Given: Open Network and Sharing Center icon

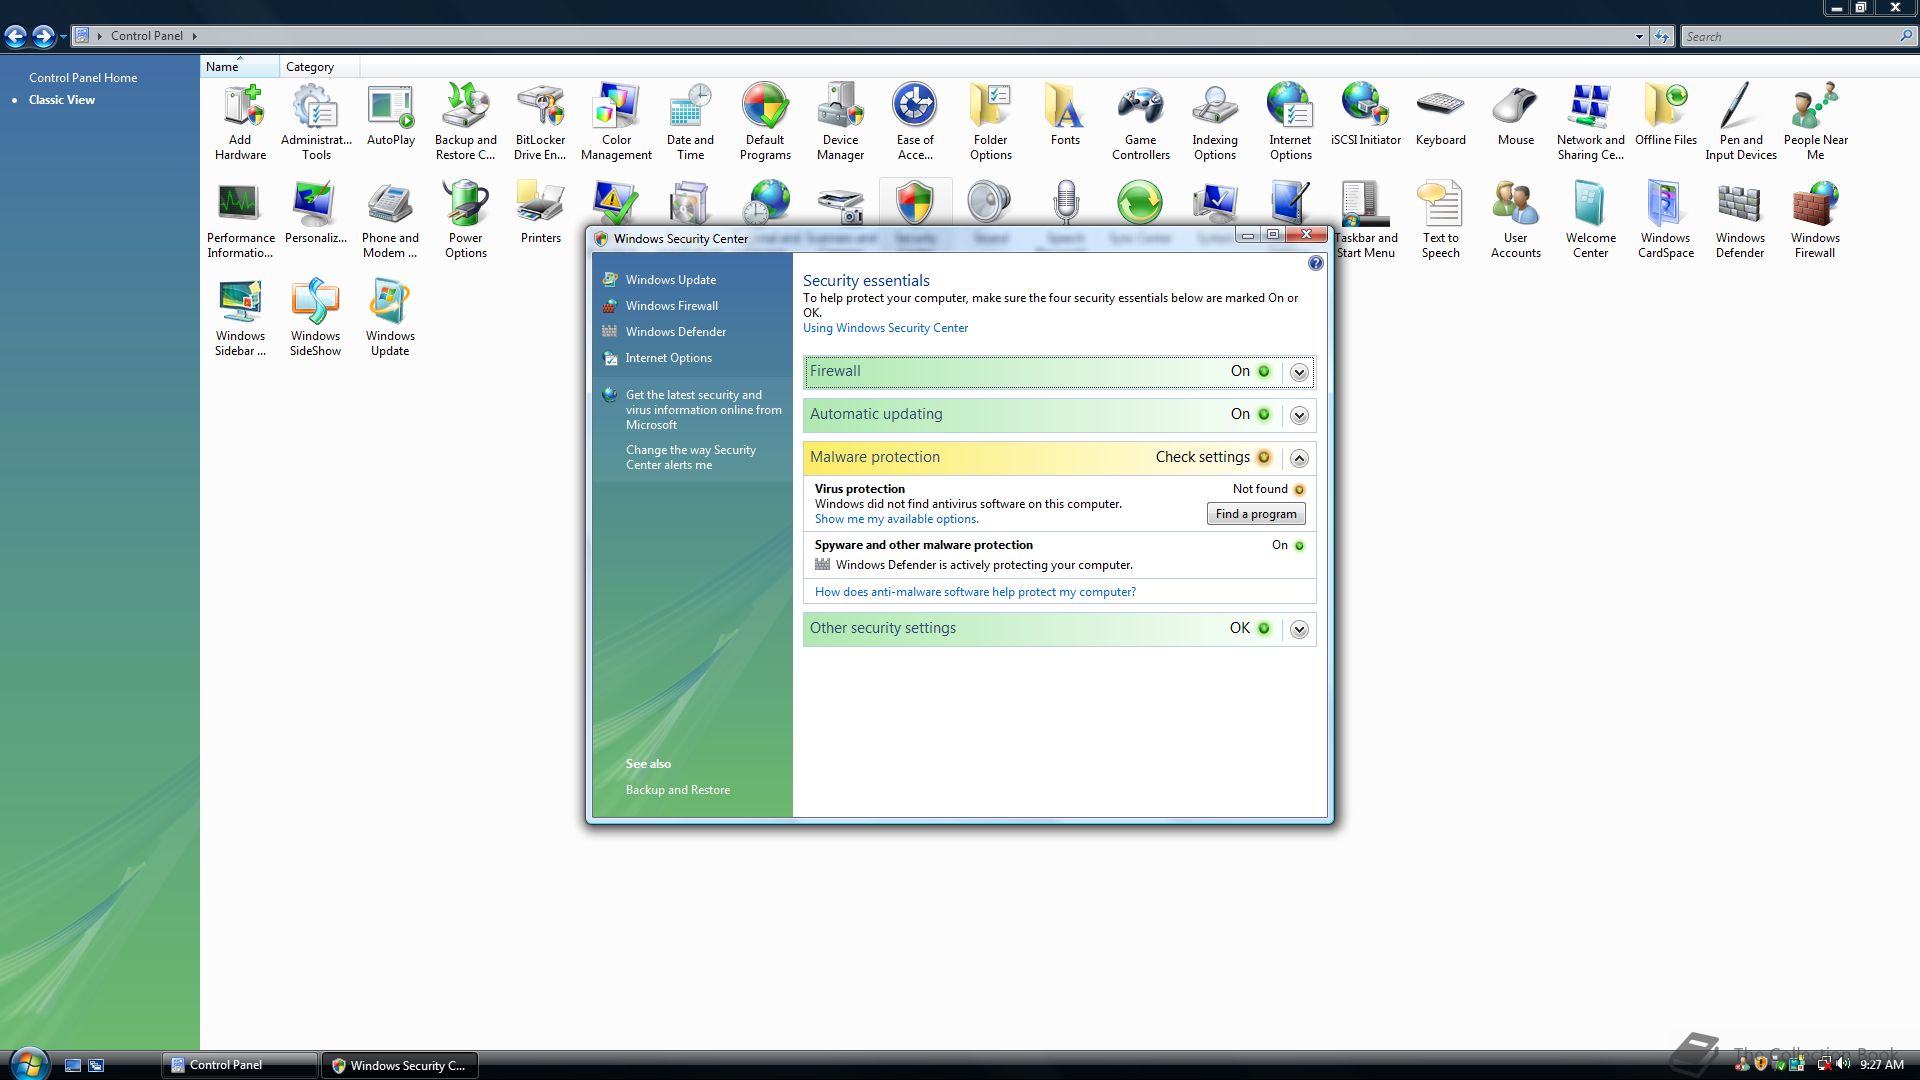Looking at the screenshot, I should pyautogui.click(x=1590, y=121).
